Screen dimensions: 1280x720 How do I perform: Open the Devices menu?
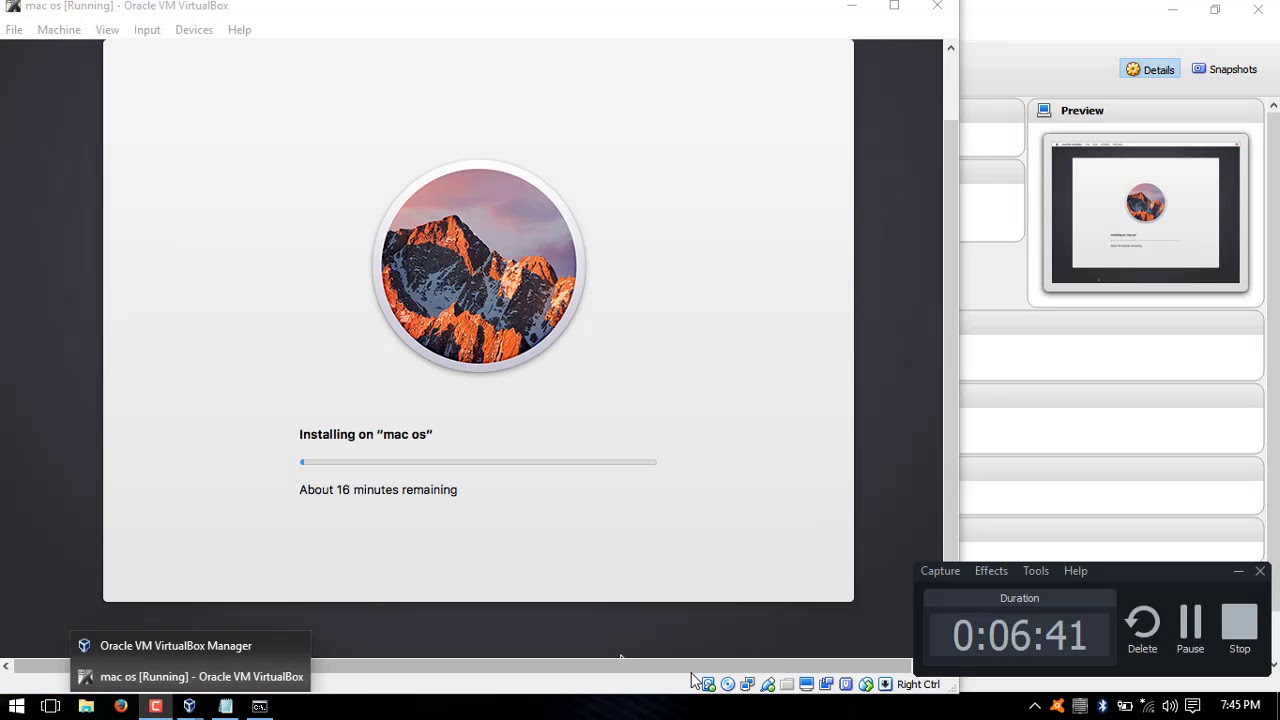click(194, 30)
